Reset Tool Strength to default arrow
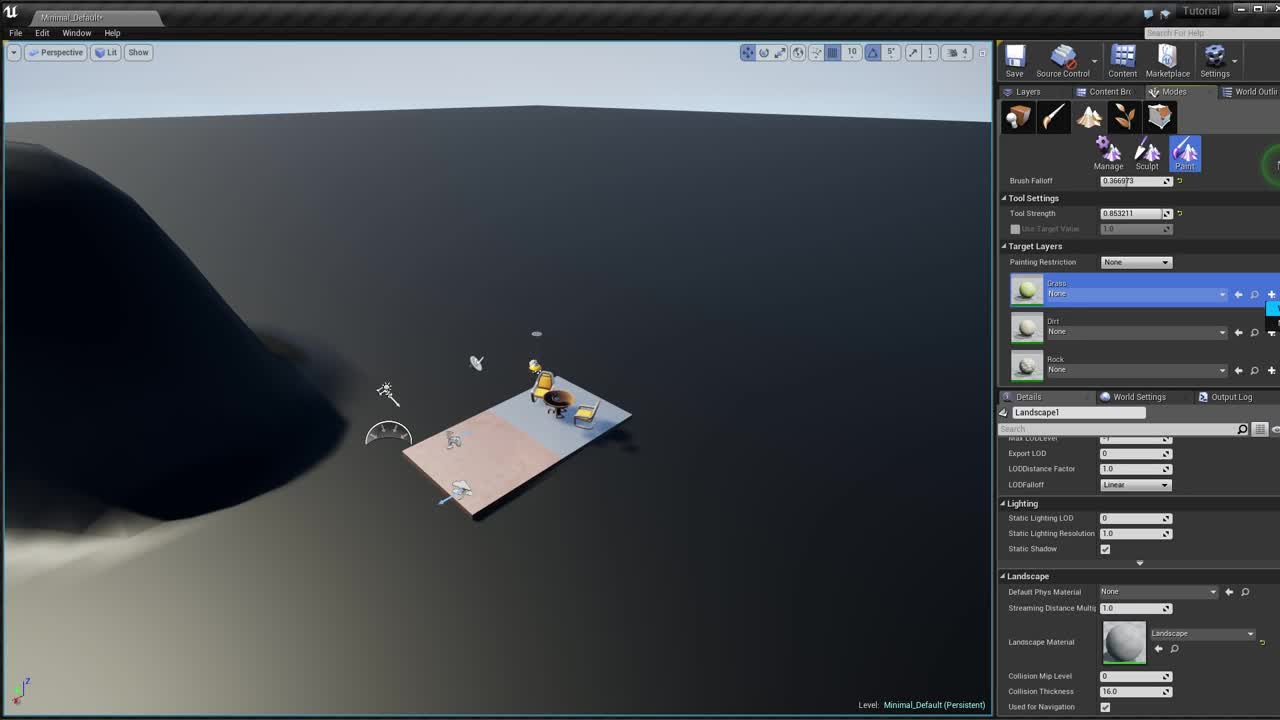The width and height of the screenshot is (1280, 720). [1180, 213]
